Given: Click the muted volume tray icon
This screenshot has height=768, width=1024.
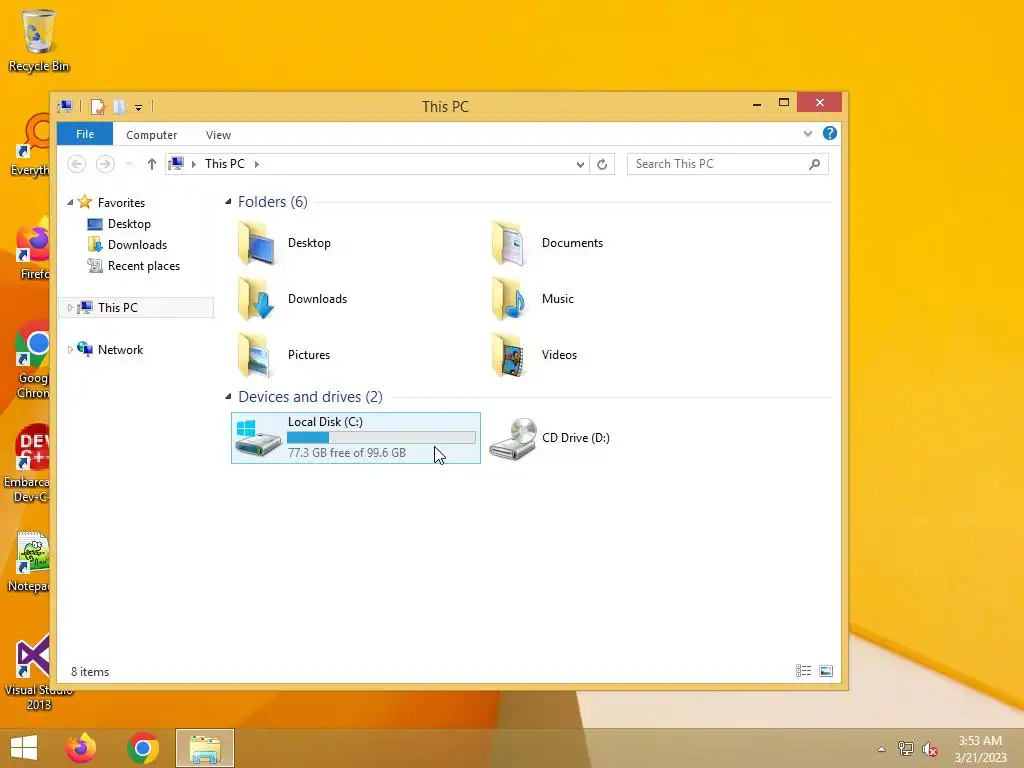Looking at the screenshot, I should (929, 749).
